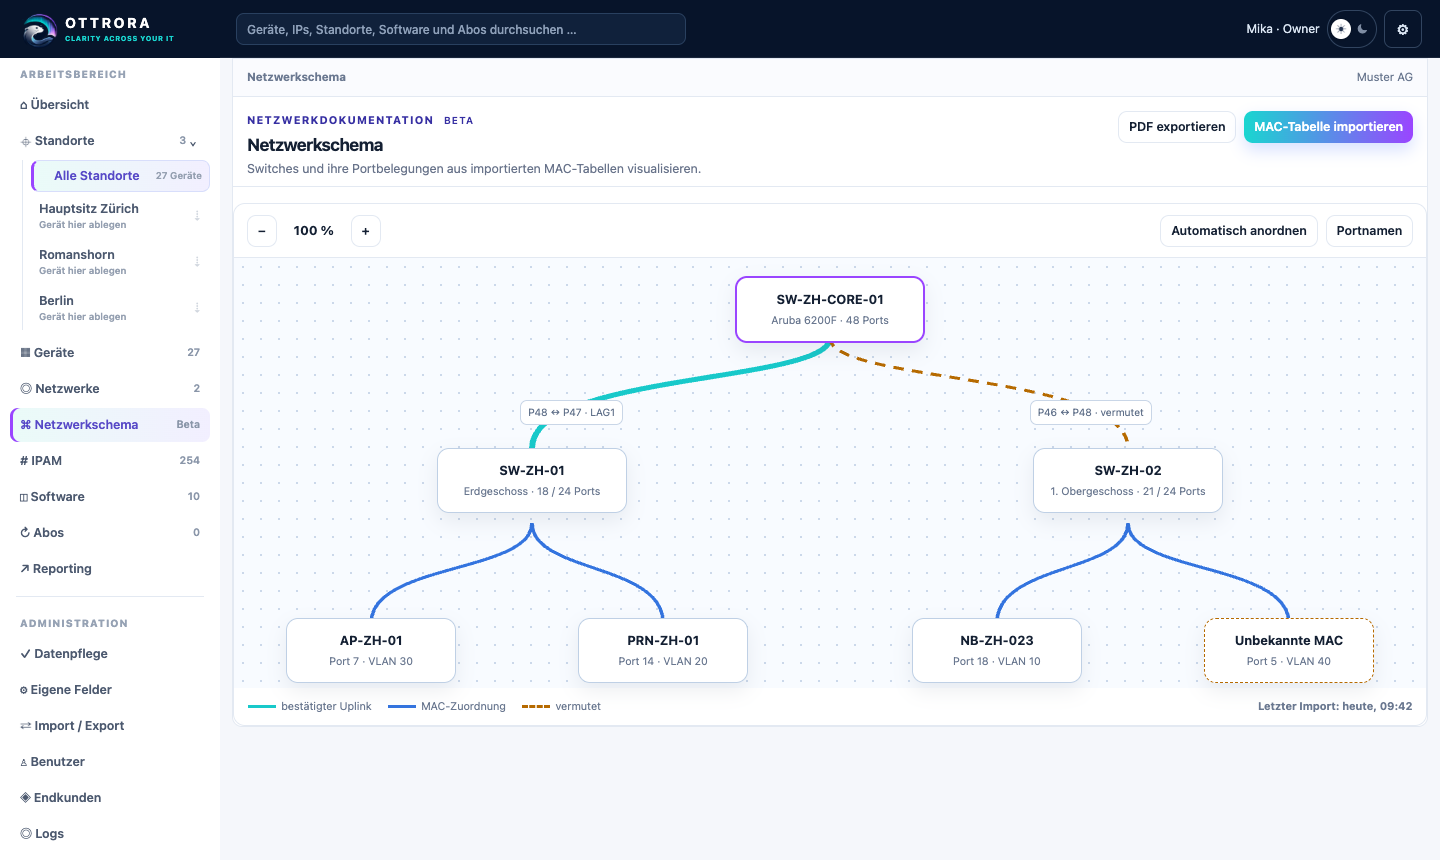This screenshot has width=1440, height=860.
Task: Open the Reporting section
Action: tap(110, 569)
